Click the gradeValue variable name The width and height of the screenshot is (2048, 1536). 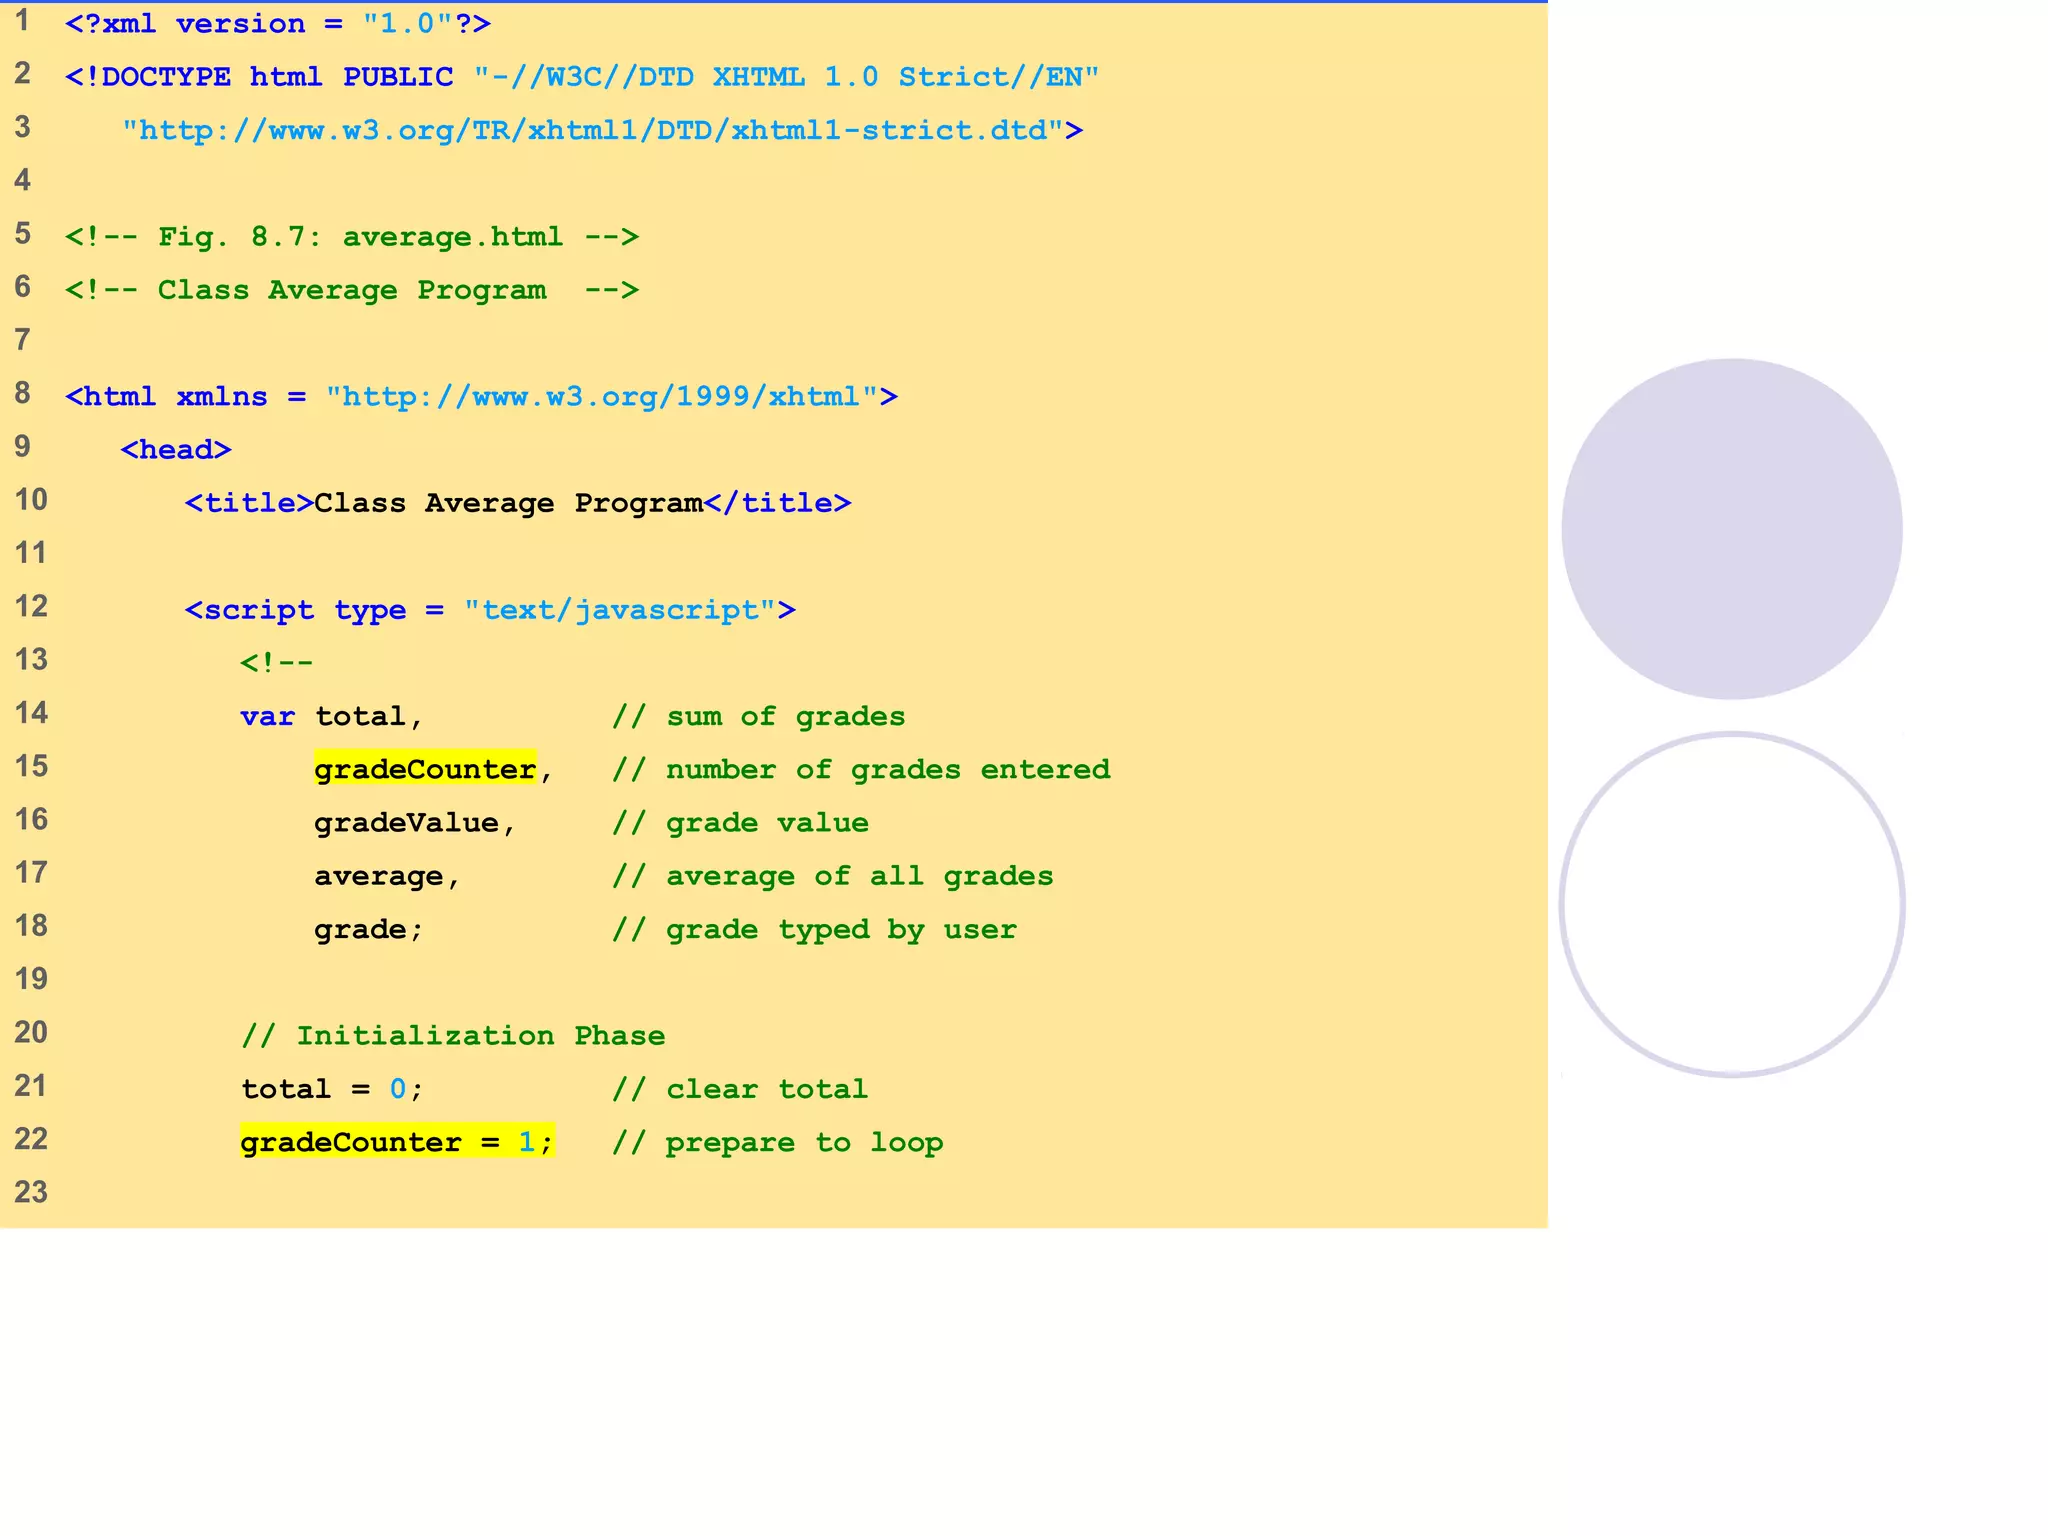click(406, 823)
